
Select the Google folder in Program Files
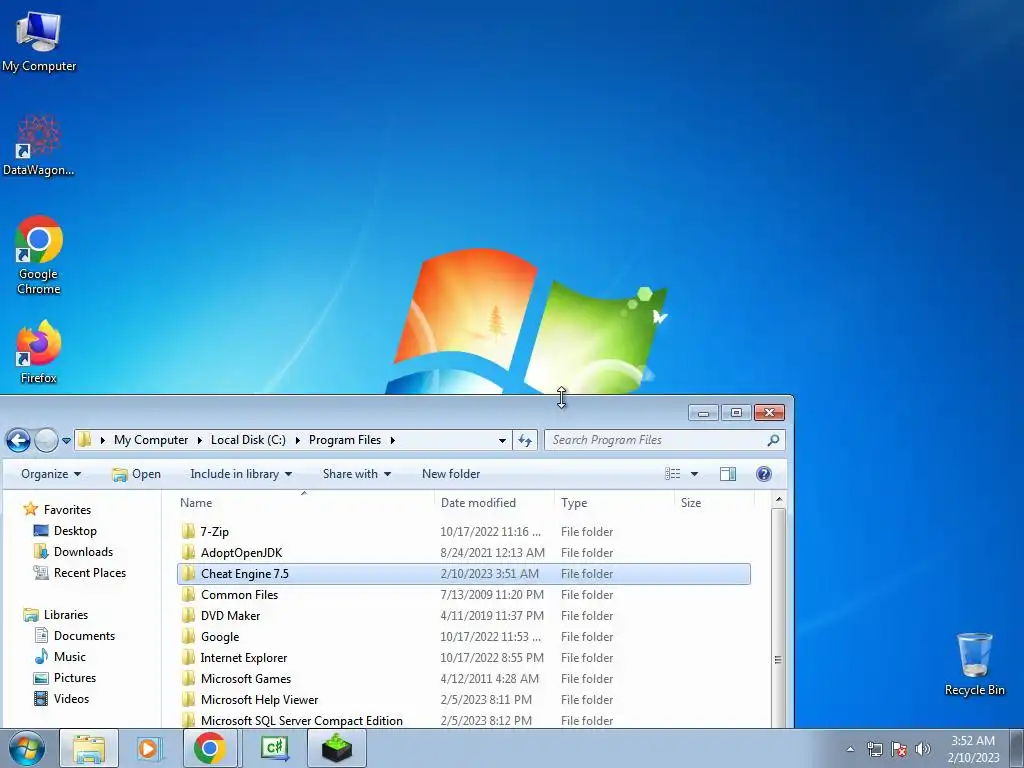click(464, 637)
